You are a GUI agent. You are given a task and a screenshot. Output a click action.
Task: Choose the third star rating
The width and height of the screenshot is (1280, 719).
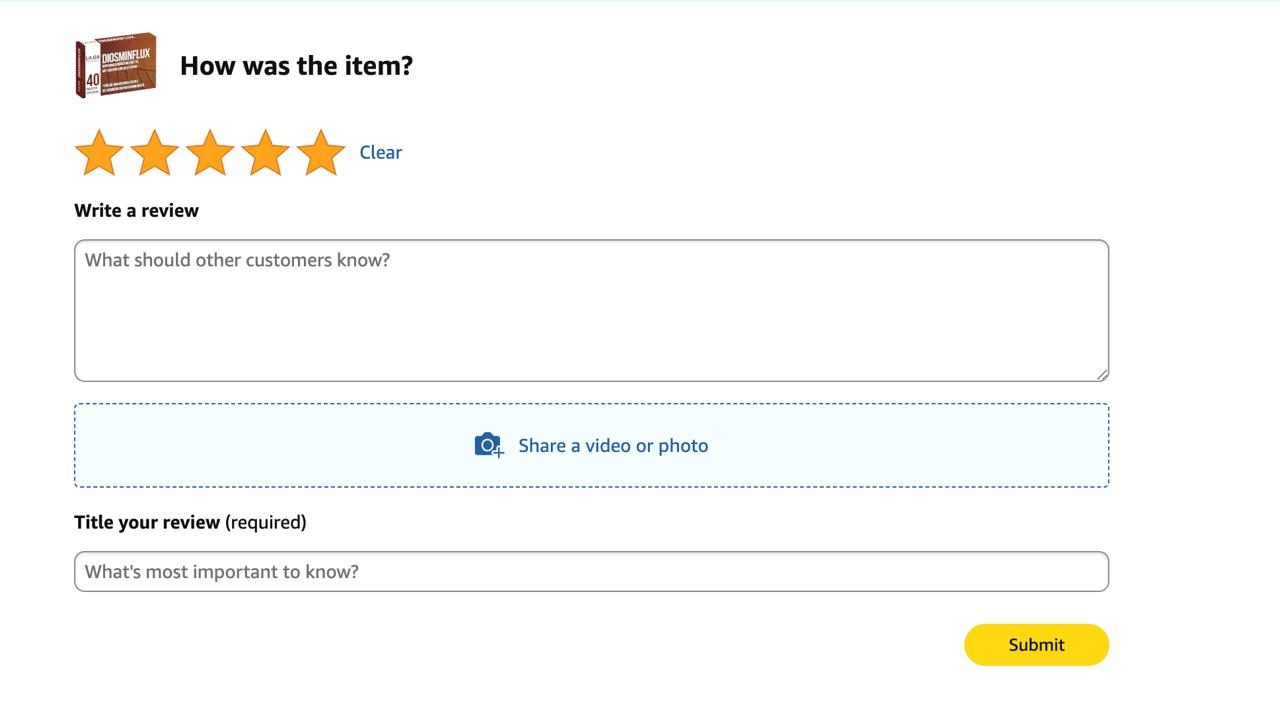point(210,153)
